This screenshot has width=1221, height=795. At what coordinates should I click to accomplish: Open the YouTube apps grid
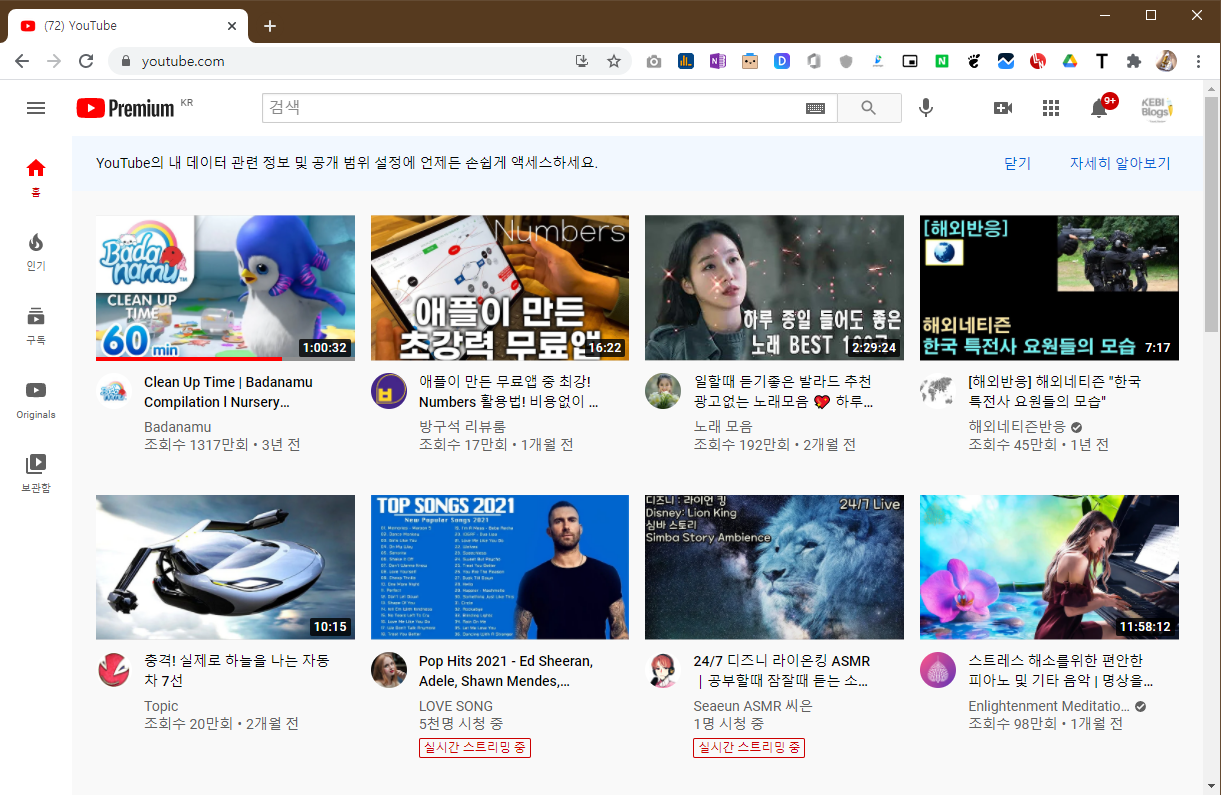[1051, 108]
